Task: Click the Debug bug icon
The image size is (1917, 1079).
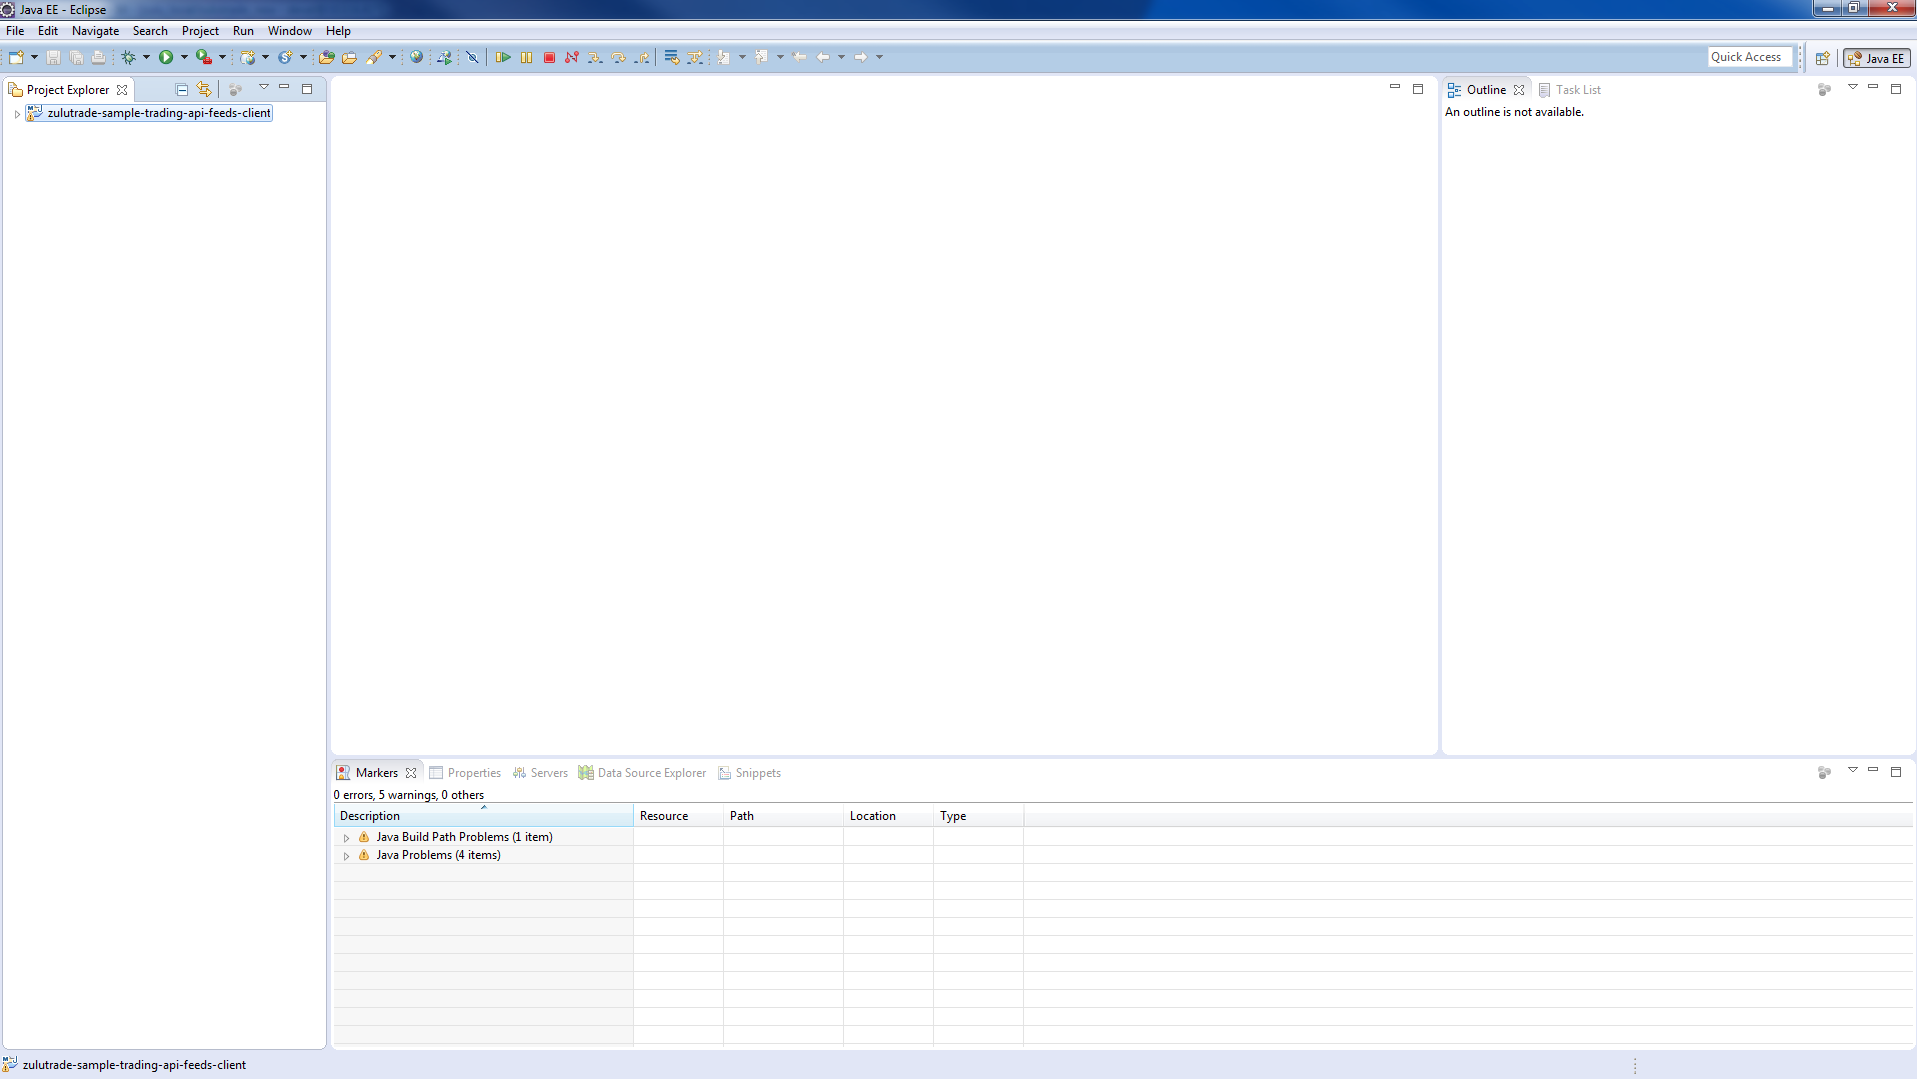Action: (128, 58)
